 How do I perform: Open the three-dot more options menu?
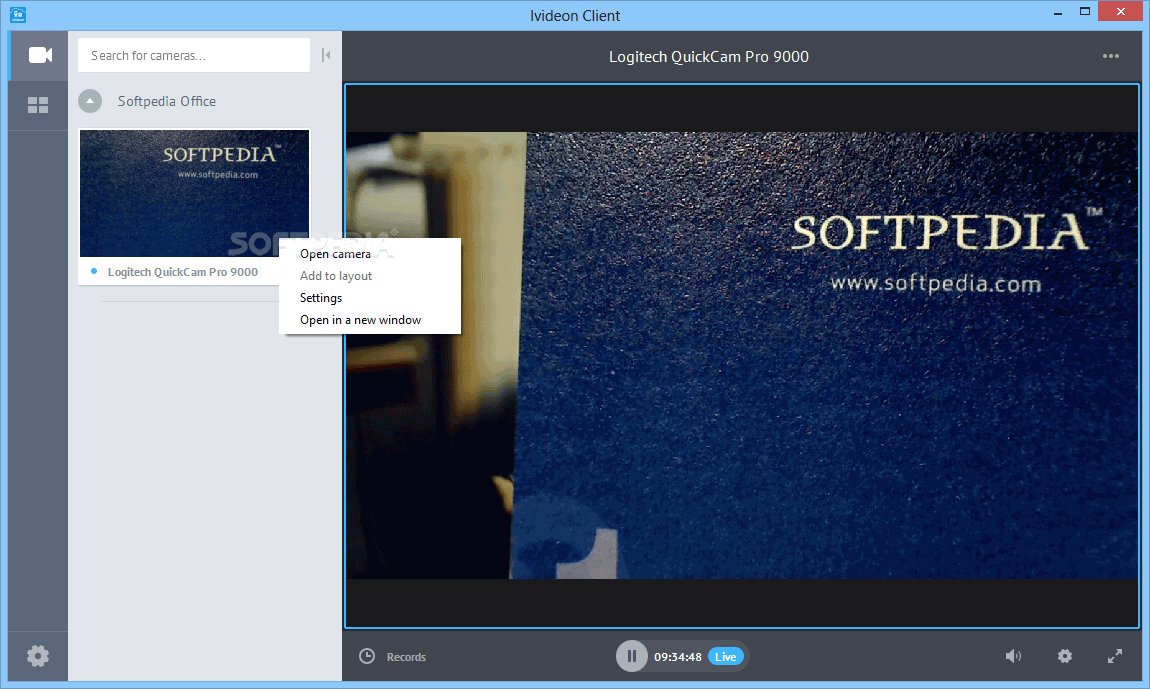point(1110,56)
